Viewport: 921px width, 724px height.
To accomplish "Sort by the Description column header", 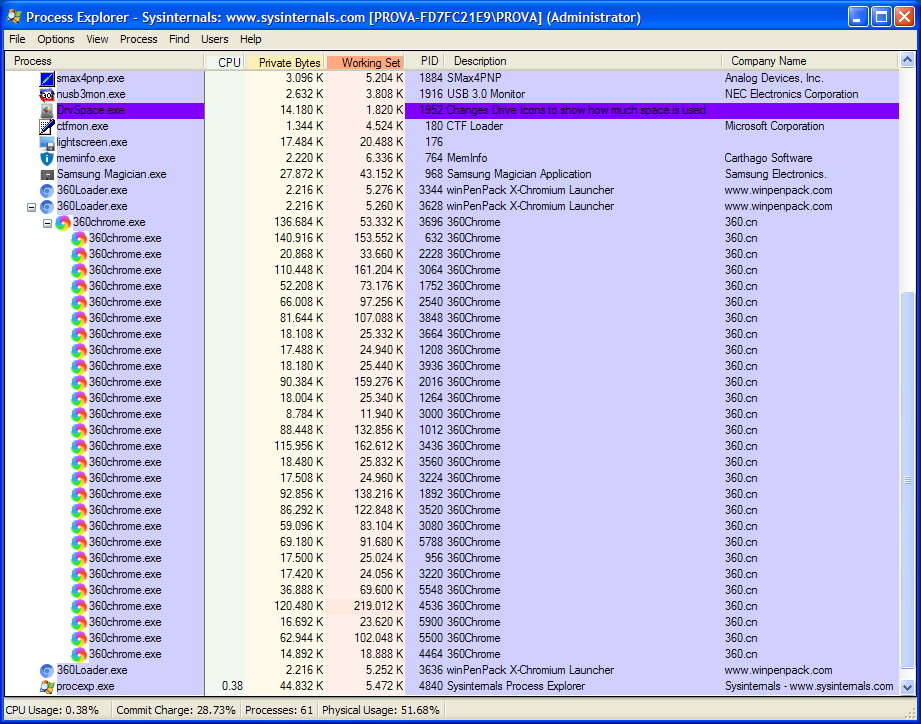I will coord(583,61).
